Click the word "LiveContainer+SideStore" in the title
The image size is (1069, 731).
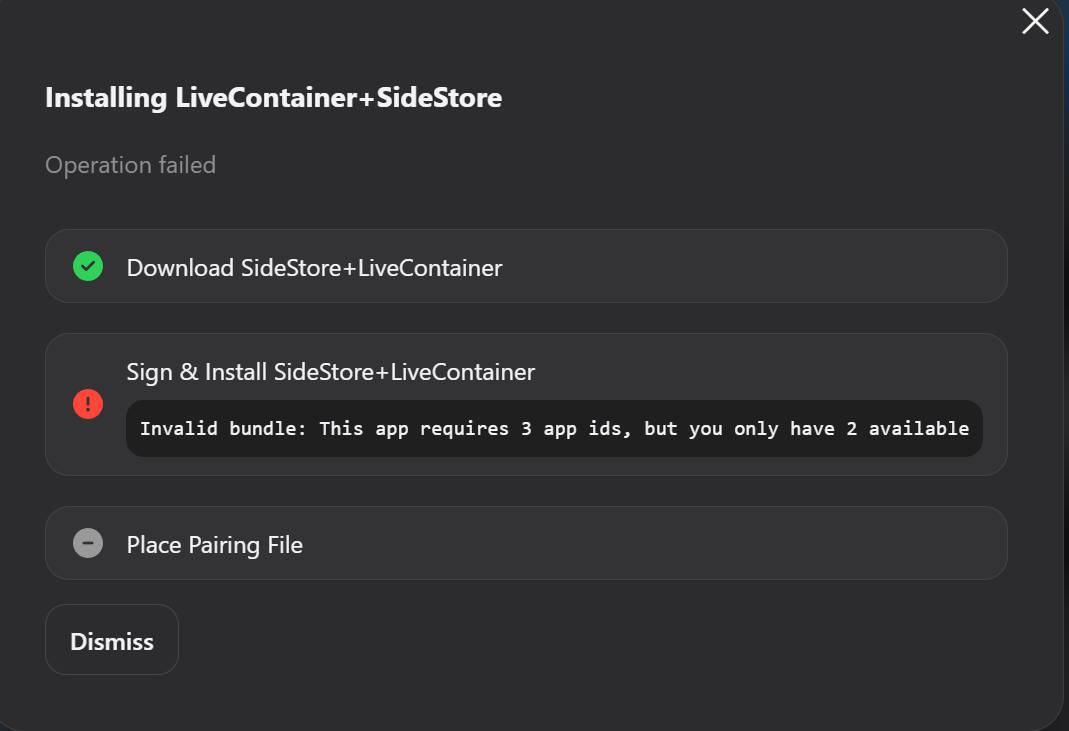click(338, 98)
